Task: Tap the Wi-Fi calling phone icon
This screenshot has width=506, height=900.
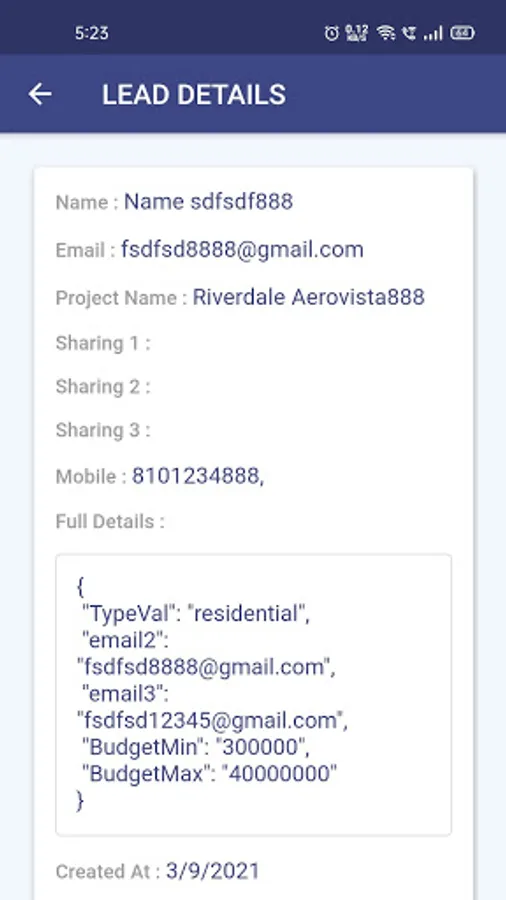Action: click(408, 33)
